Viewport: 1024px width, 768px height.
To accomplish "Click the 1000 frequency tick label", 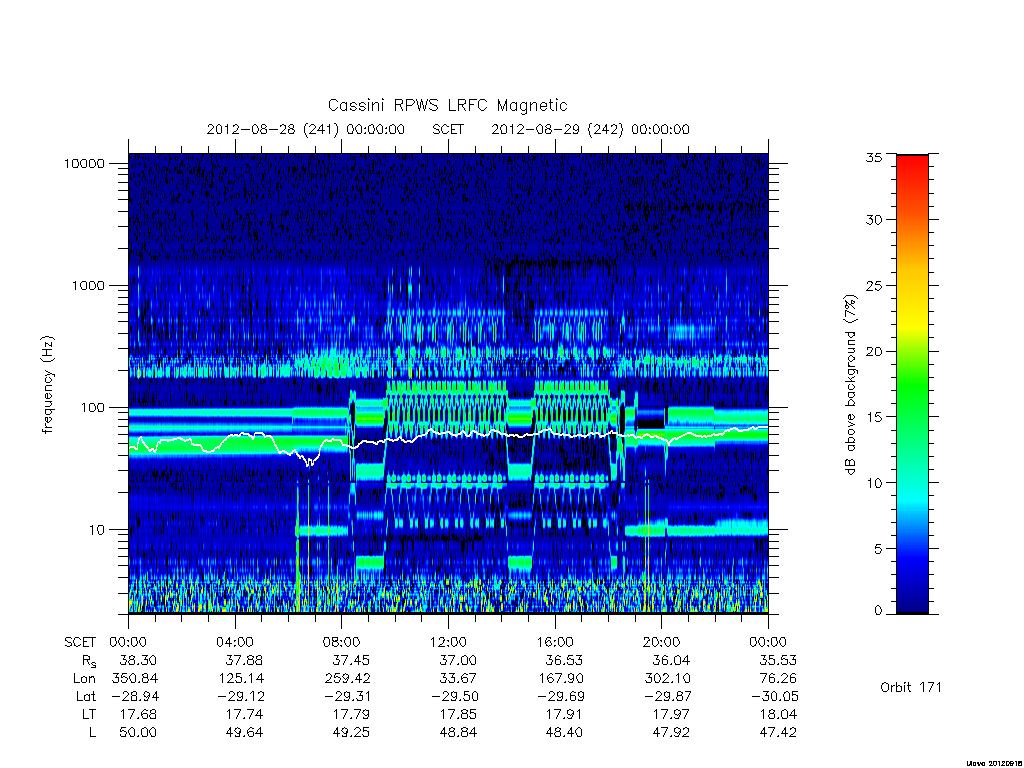I will [88, 285].
